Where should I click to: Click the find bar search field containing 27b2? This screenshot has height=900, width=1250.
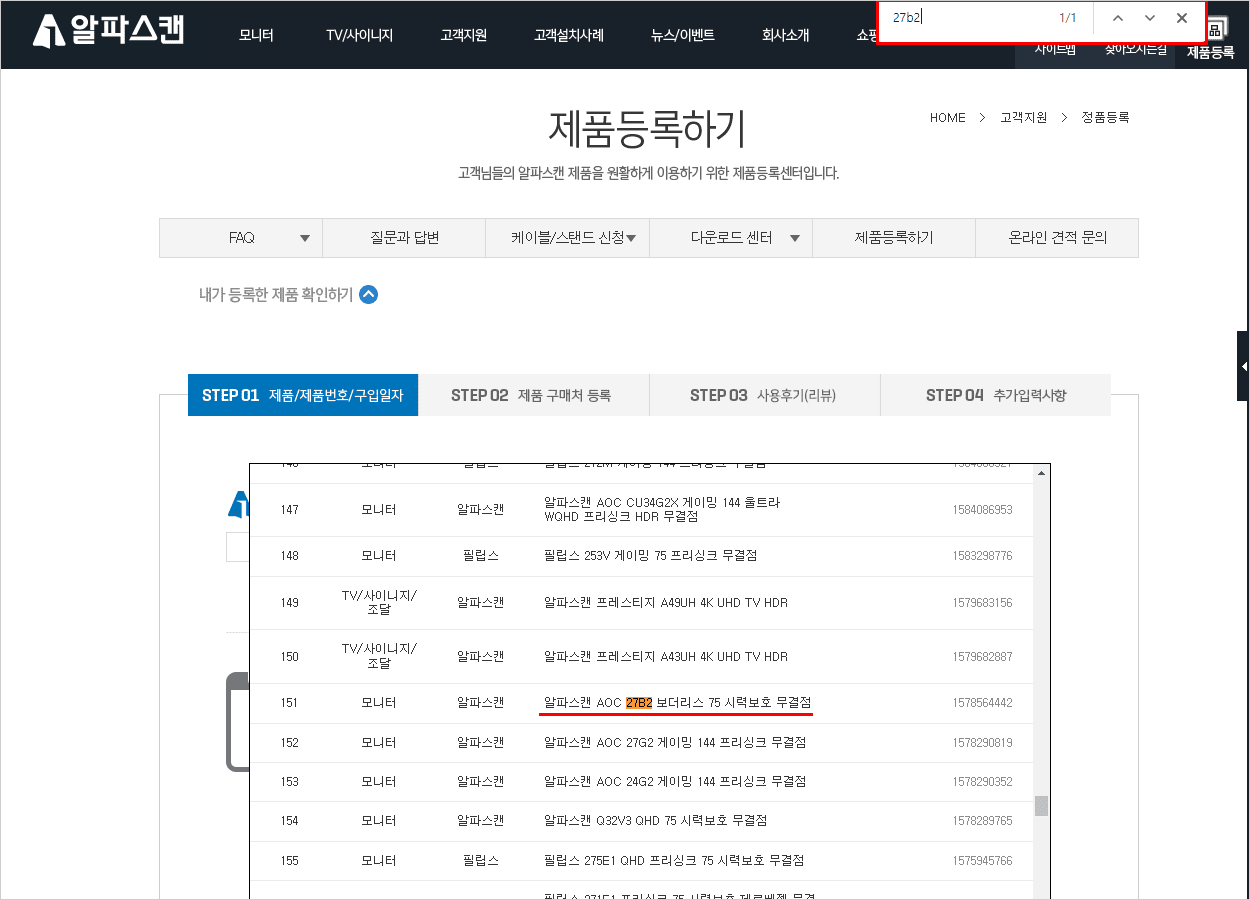[x=965, y=18]
